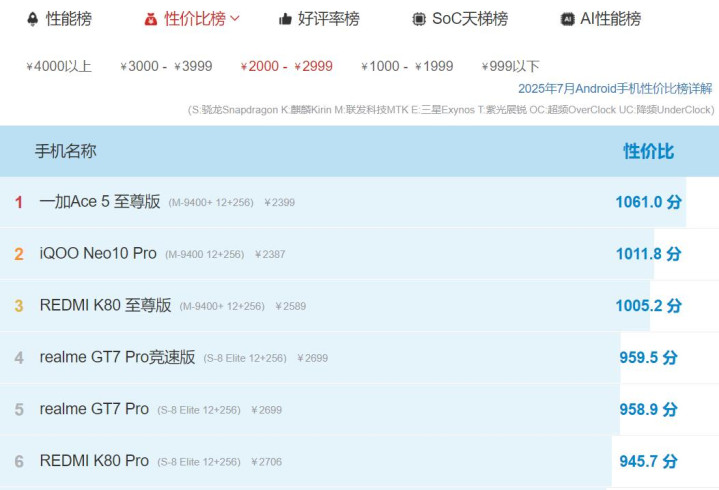This screenshot has height=490, width=719.
Task: Click the thumbs-up icon beside 好评率榜
Action: (x=285, y=19)
